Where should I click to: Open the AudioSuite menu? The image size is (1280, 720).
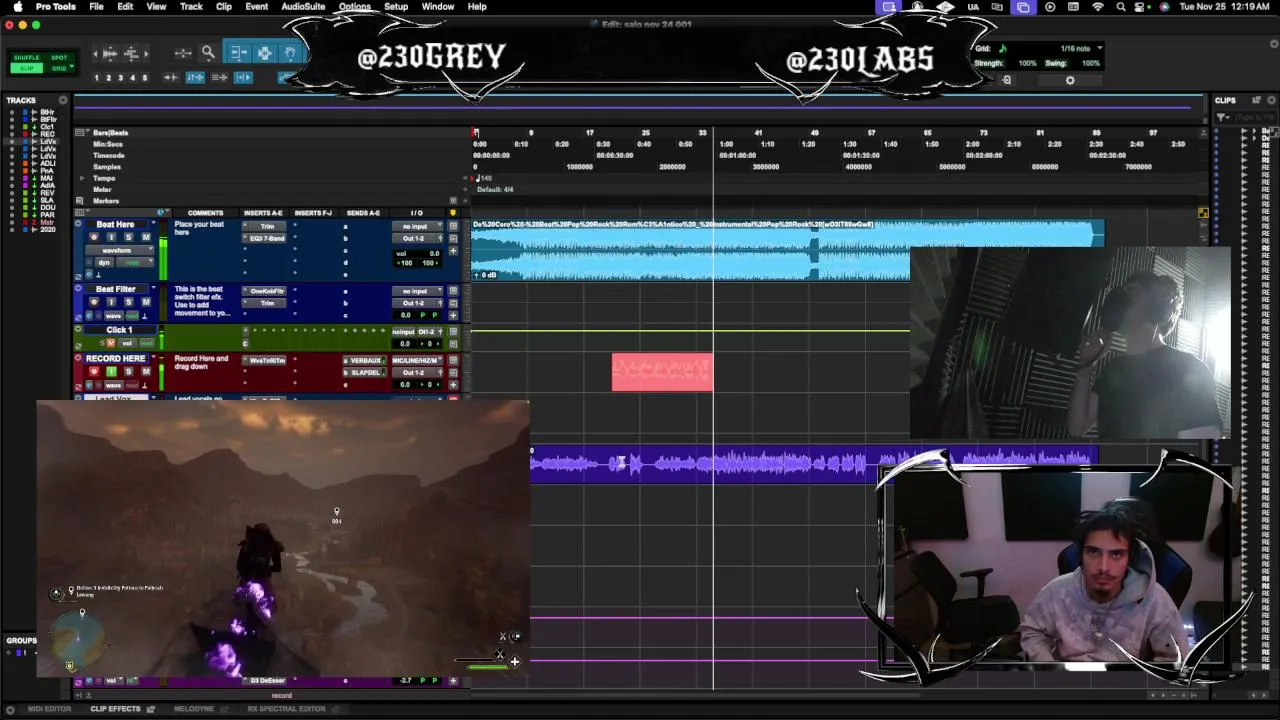[x=303, y=7]
